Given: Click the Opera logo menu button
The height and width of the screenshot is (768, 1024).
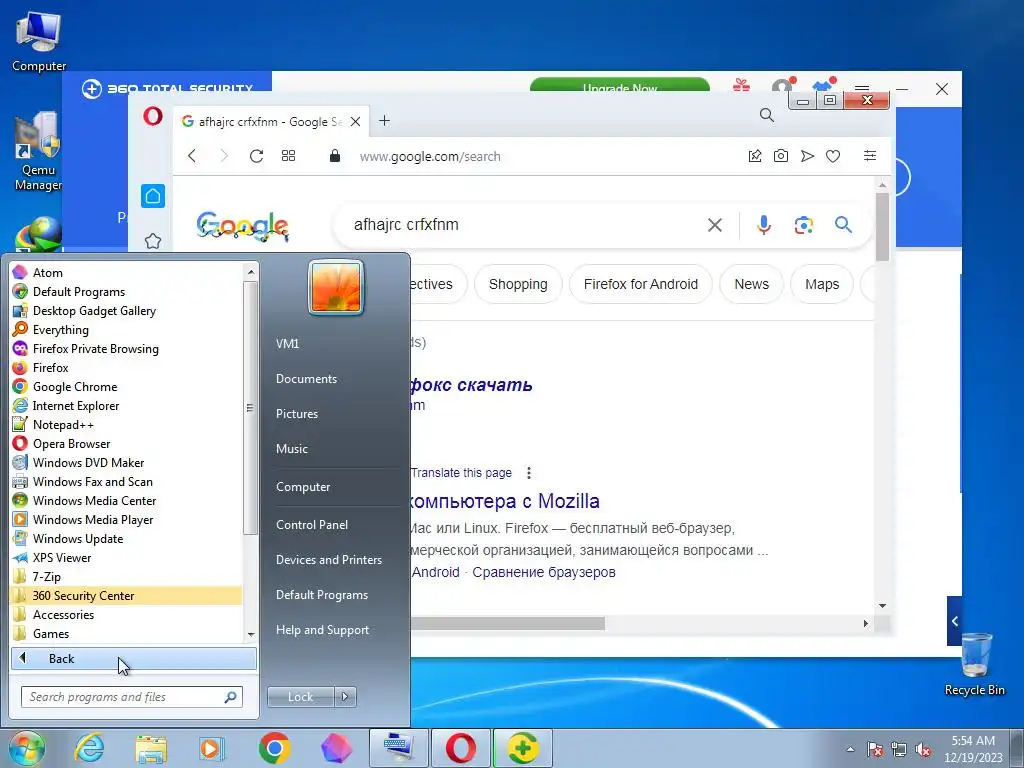Looking at the screenshot, I should 153,117.
